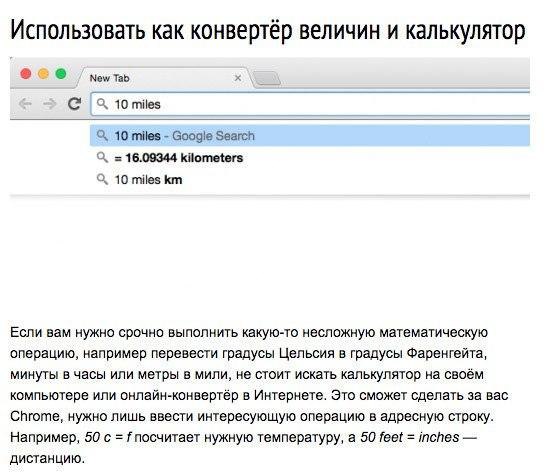Open a new tab with the blank tab button
Screen dimensions: 552x475
(x=267, y=79)
